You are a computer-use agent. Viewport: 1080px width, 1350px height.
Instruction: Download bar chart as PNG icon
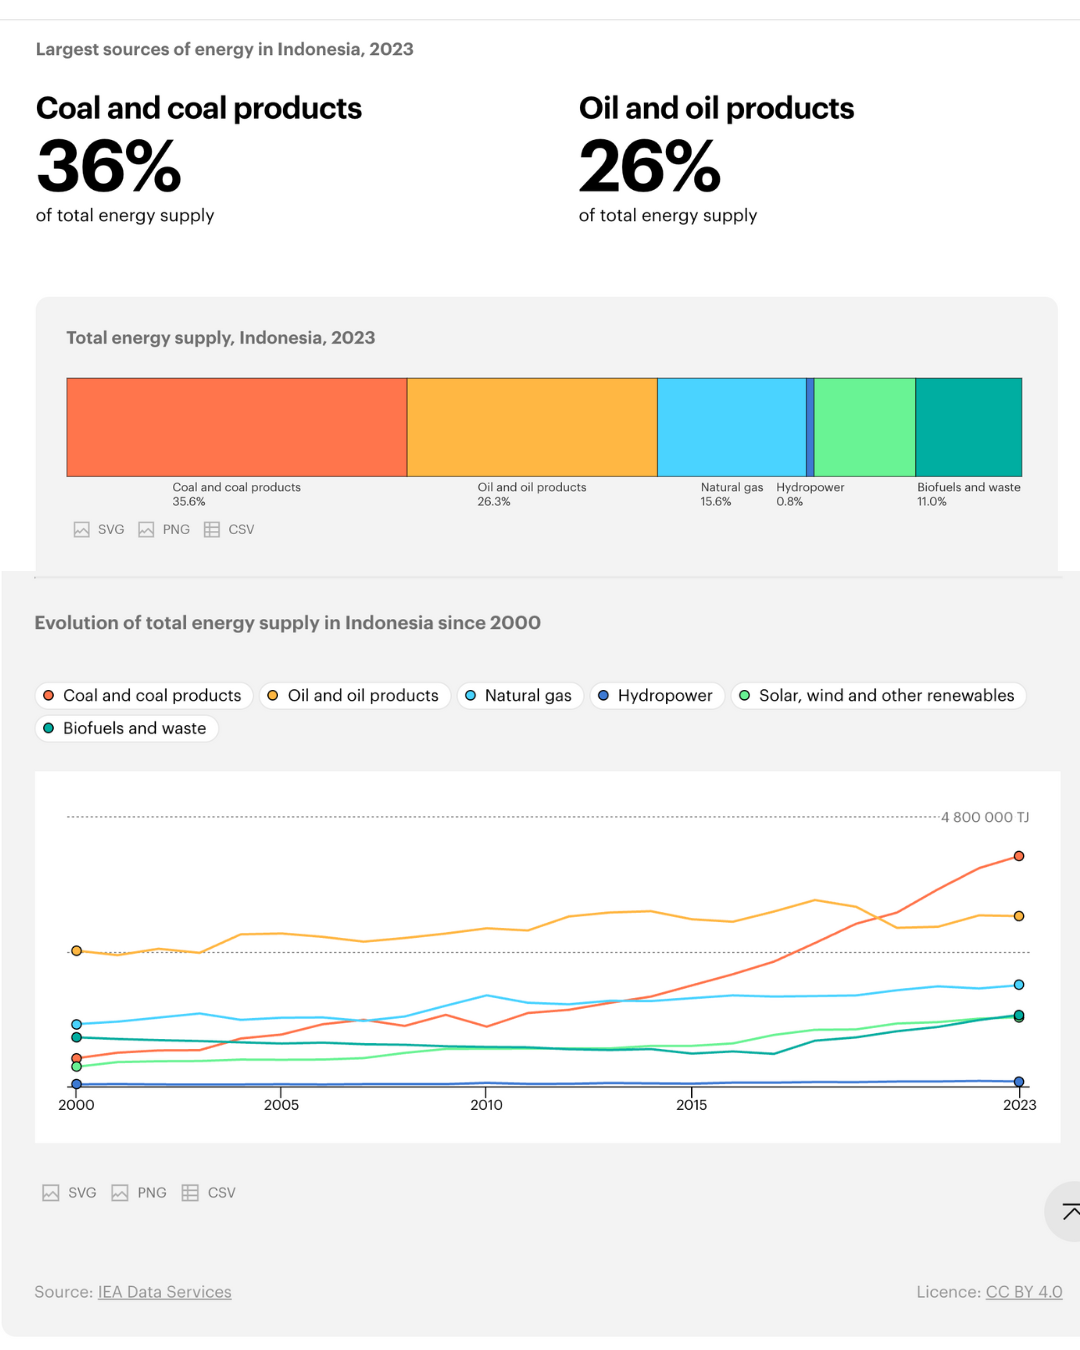pos(146,530)
